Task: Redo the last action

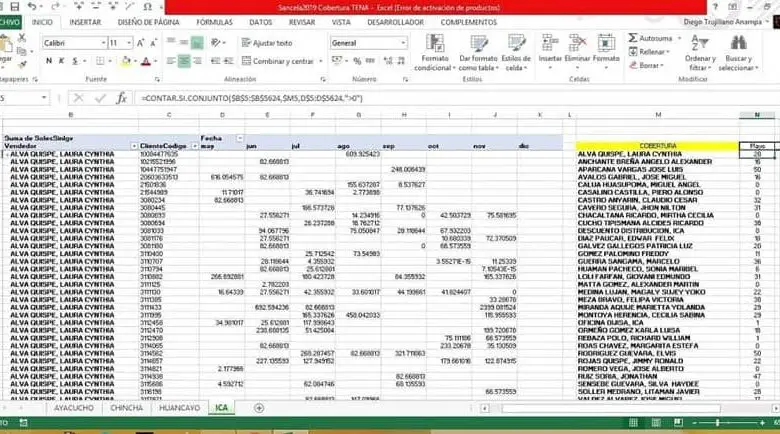Action: [55, 7]
